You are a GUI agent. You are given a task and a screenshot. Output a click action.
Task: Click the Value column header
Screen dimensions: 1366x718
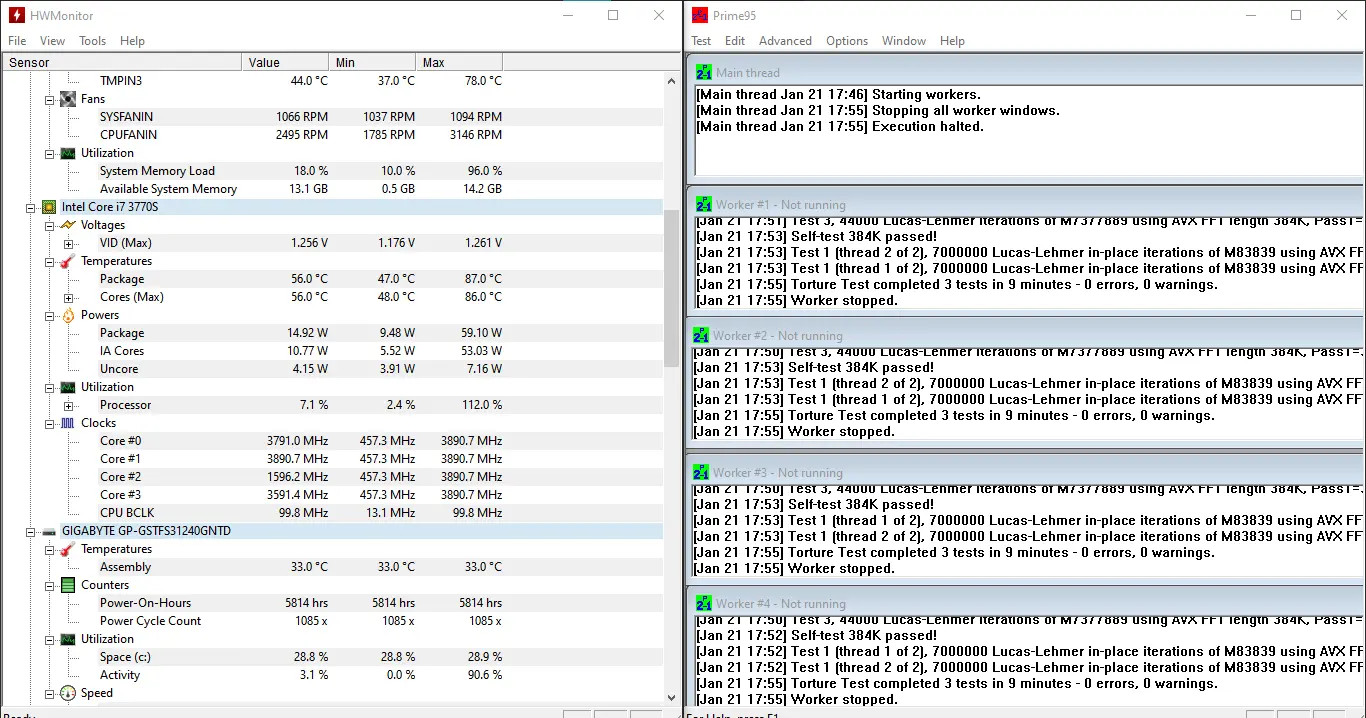click(285, 62)
